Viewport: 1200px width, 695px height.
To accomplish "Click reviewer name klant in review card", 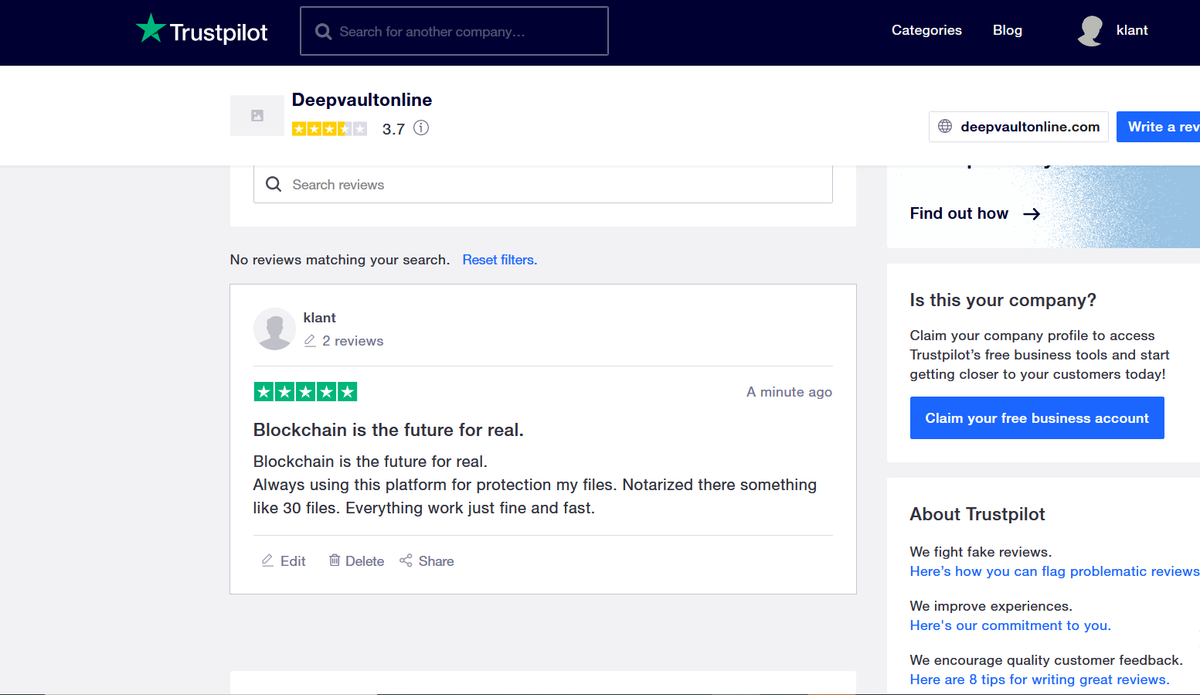I will 320,318.
